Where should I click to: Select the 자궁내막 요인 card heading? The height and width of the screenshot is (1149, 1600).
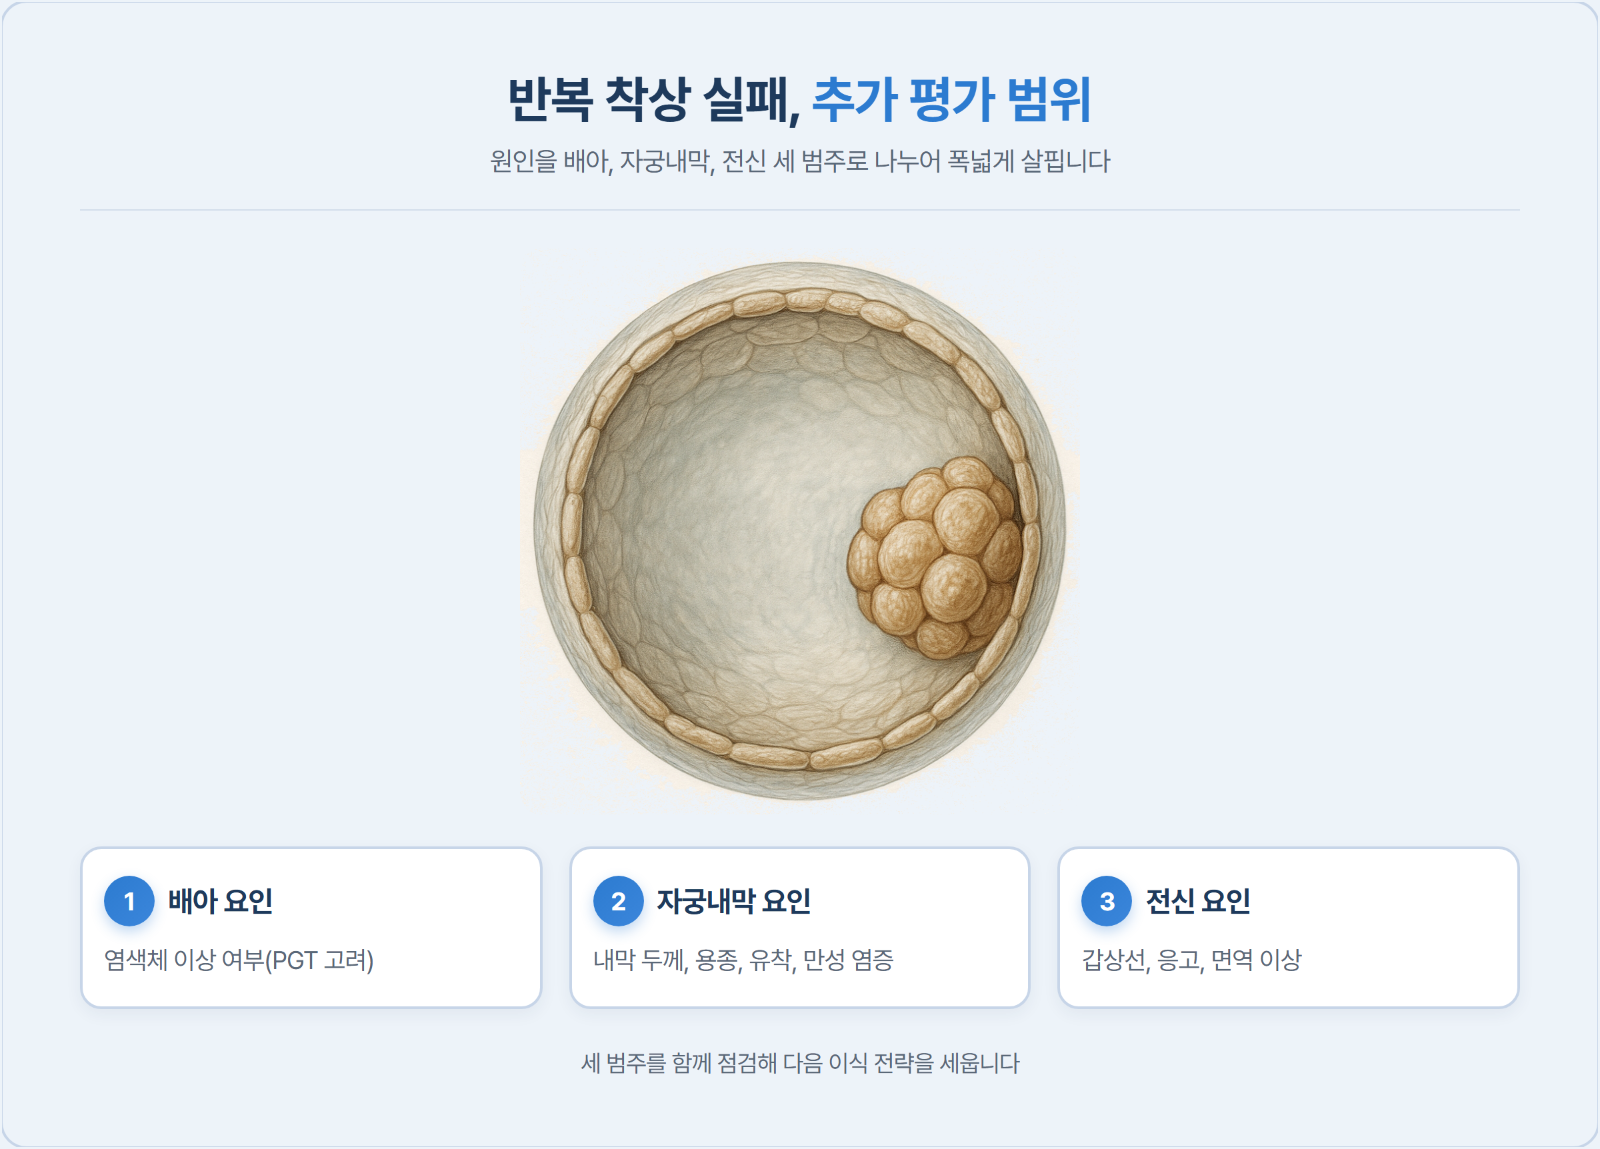click(733, 901)
